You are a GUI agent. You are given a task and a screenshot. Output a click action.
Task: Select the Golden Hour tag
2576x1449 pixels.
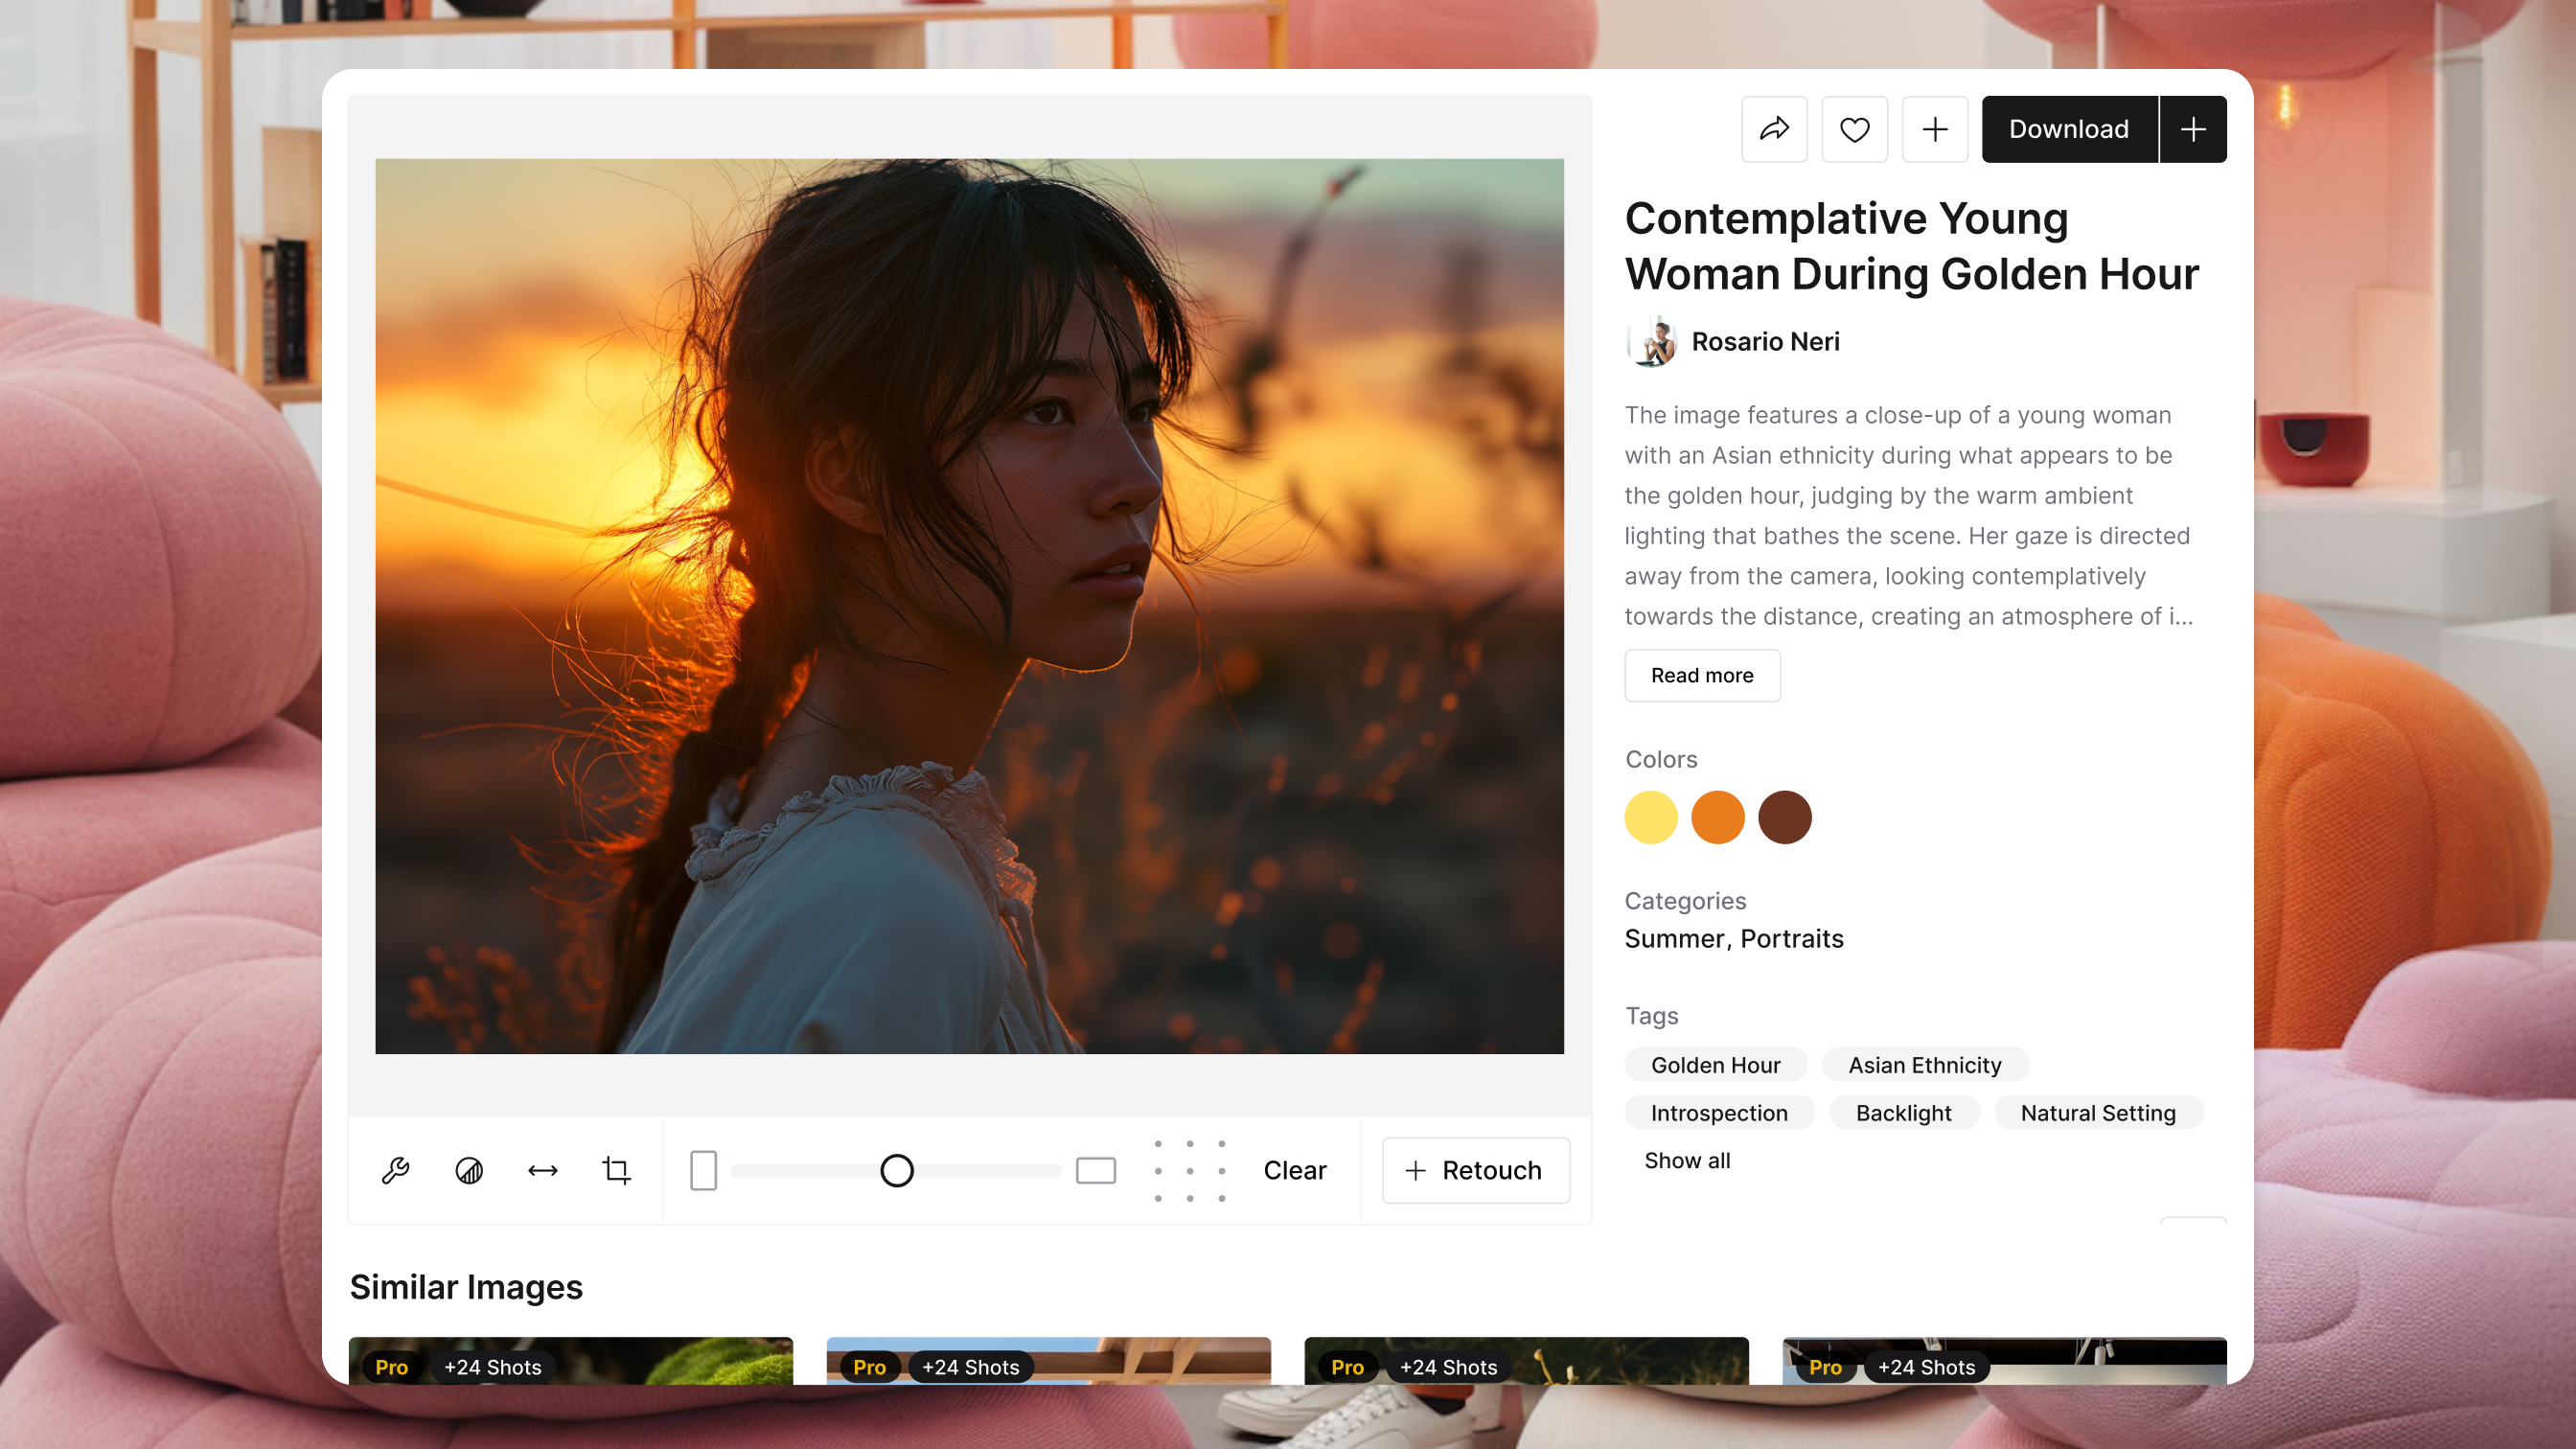(1715, 1065)
